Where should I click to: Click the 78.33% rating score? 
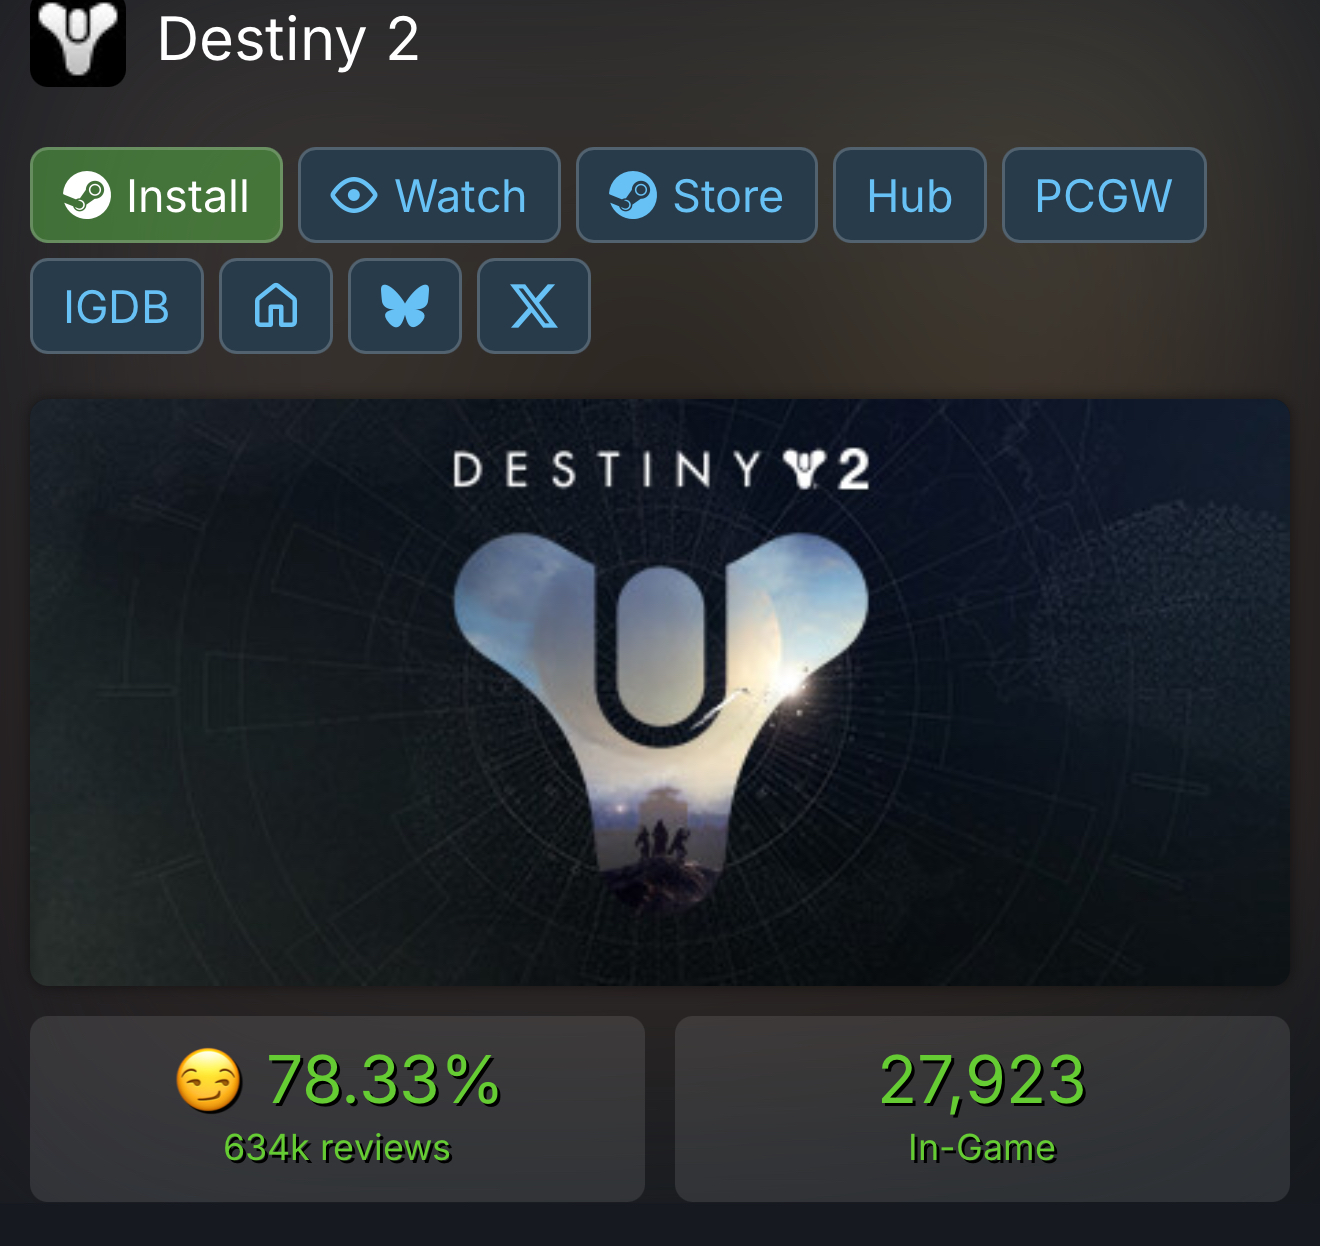[384, 1081]
